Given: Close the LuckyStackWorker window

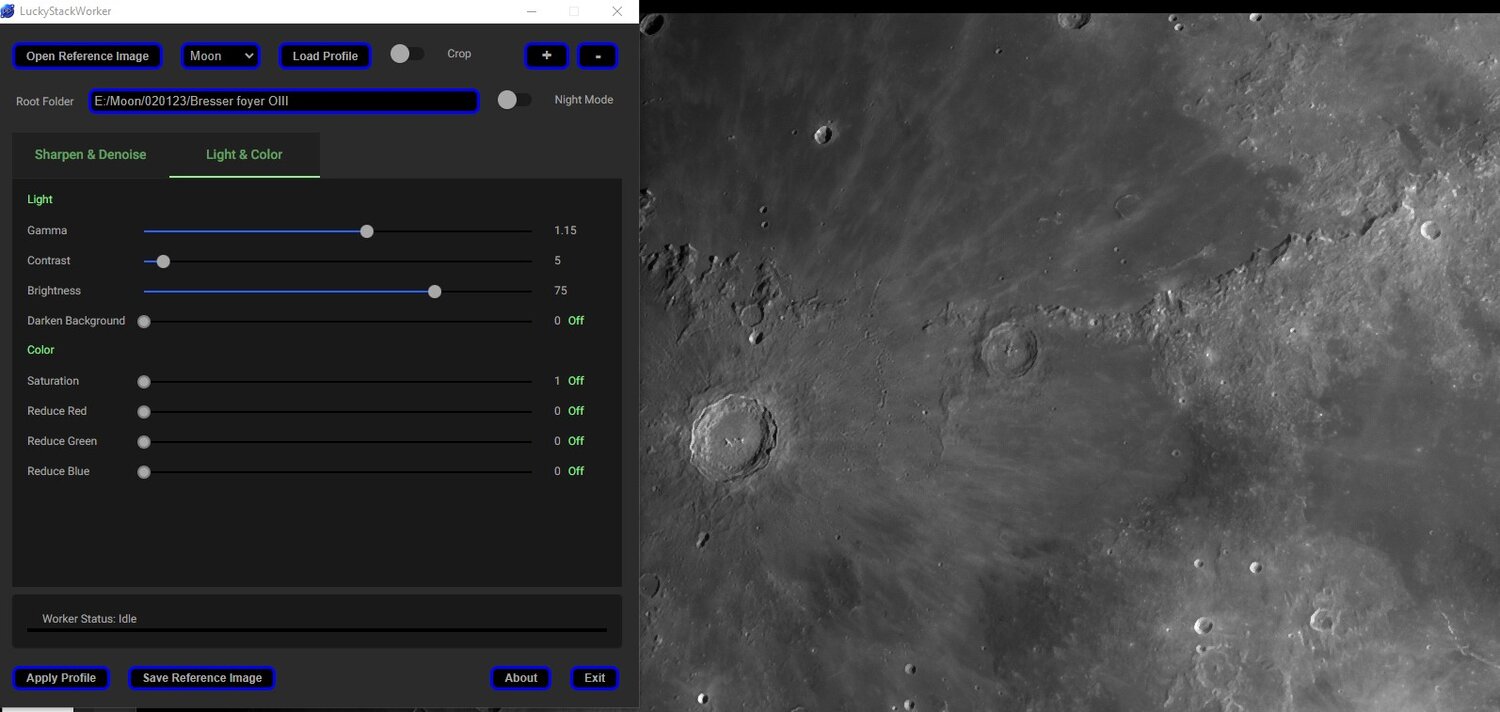Looking at the screenshot, I should (617, 11).
